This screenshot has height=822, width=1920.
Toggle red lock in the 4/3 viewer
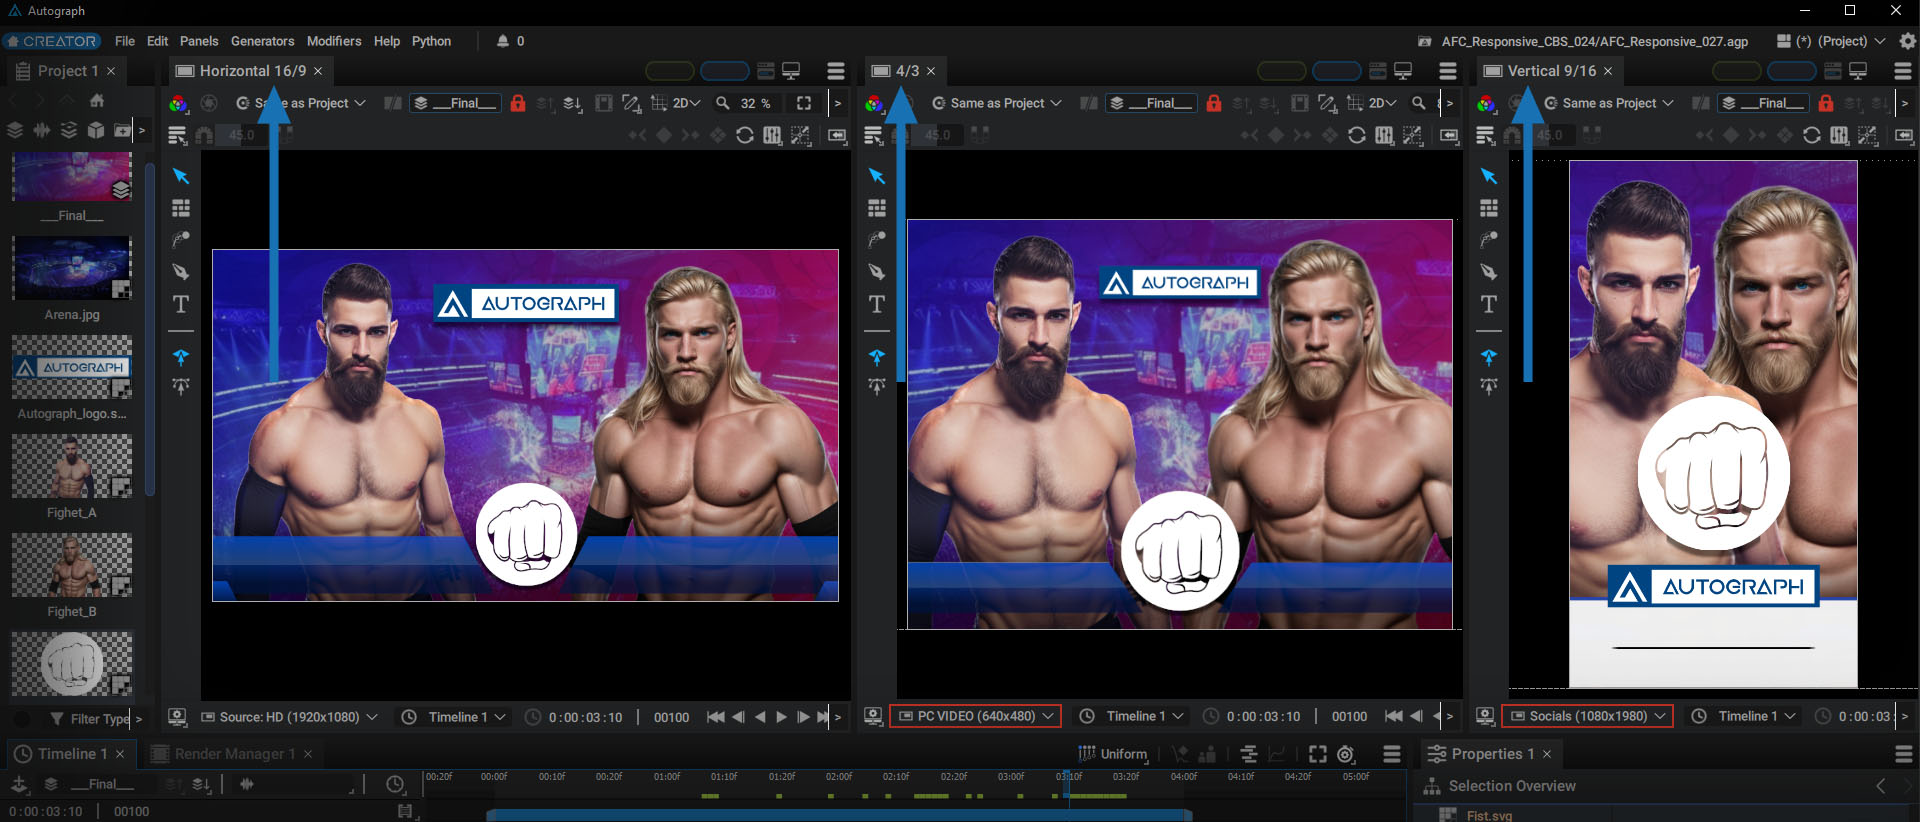tap(1214, 103)
